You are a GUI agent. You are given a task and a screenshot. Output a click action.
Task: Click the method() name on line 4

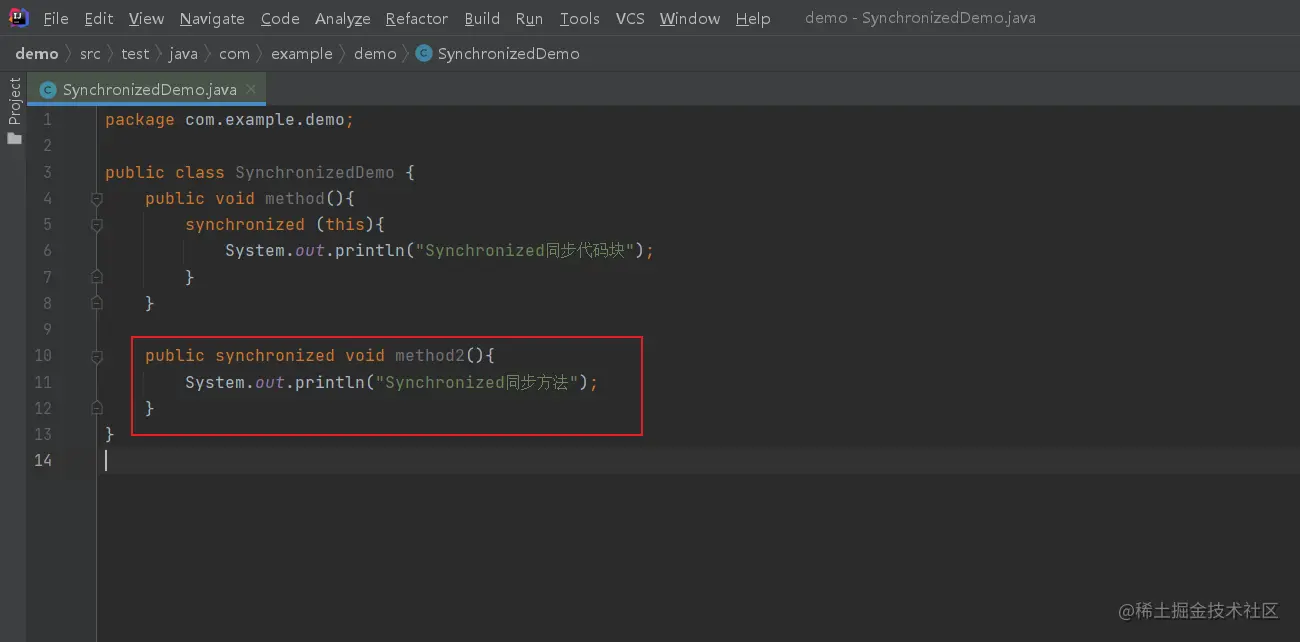click(295, 198)
